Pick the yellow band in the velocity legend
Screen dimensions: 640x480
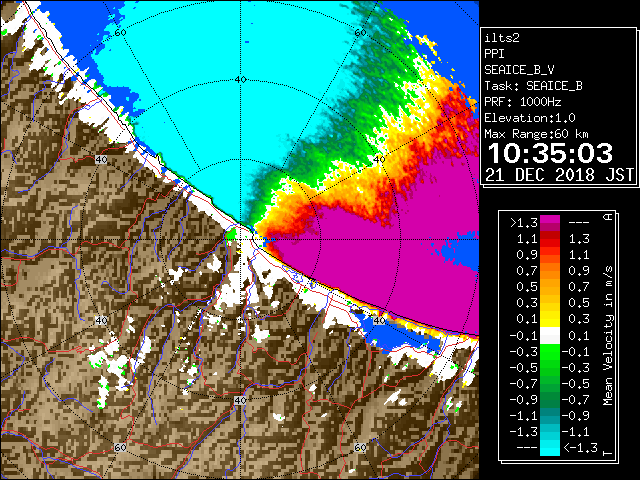pyautogui.click(x=550, y=319)
